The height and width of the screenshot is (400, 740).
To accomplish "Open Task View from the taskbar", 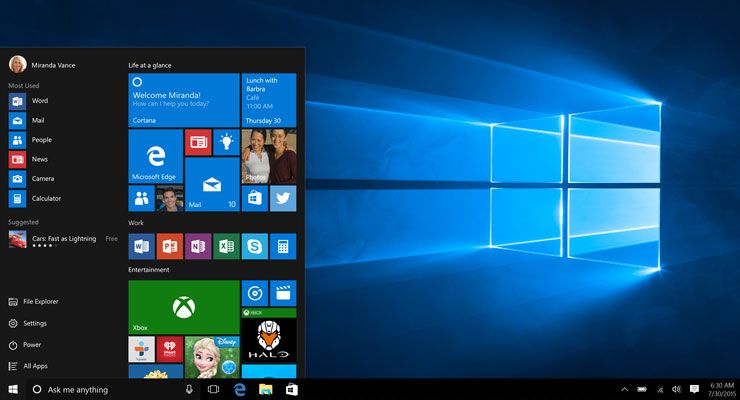I will (x=213, y=389).
